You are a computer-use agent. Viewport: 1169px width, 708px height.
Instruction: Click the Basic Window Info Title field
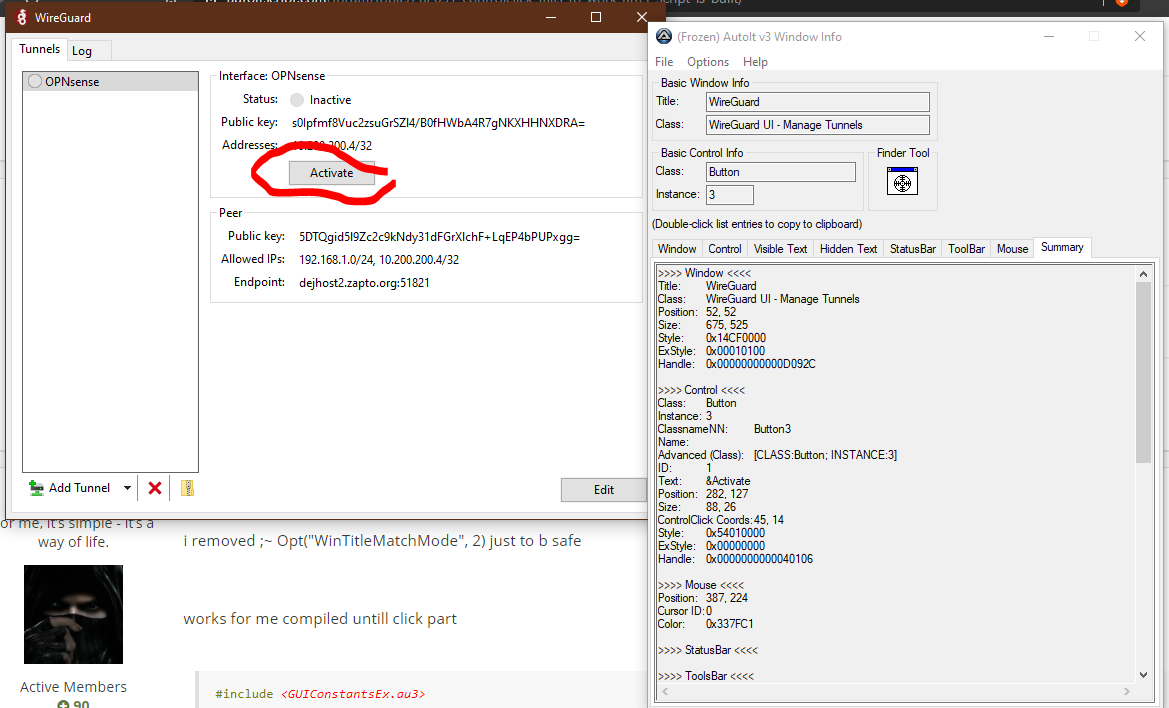point(817,102)
